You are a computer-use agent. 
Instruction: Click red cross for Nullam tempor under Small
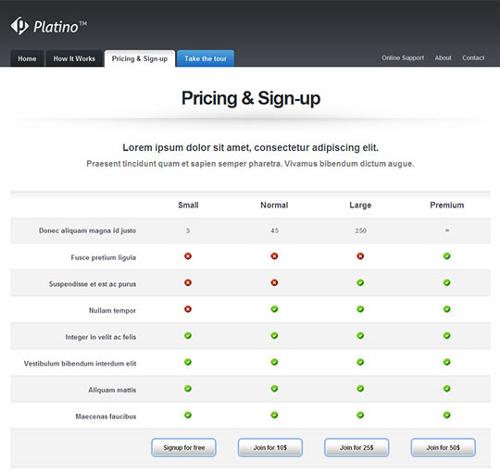pyautogui.click(x=188, y=309)
